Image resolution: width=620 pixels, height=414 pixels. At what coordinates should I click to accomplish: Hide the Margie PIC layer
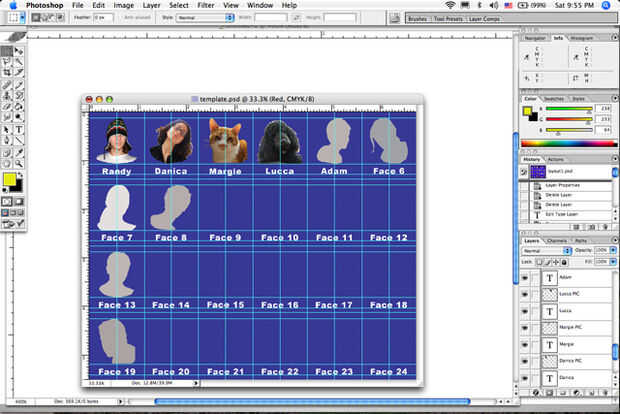click(525, 328)
